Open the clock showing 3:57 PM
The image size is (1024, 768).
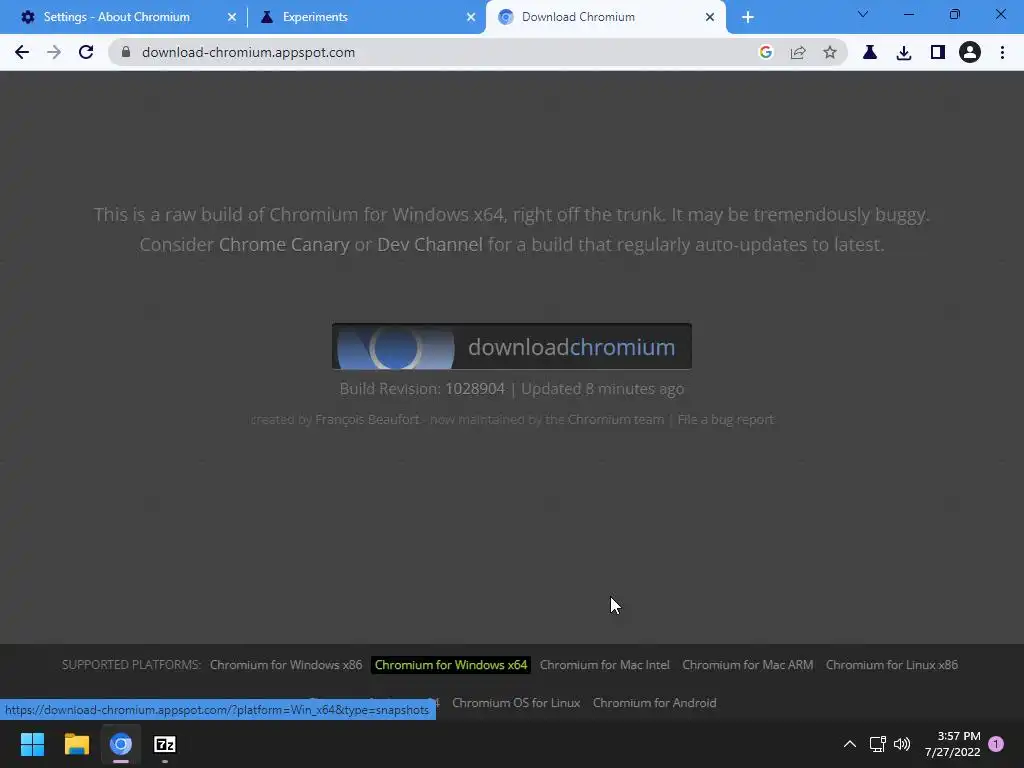[x=952, y=744]
